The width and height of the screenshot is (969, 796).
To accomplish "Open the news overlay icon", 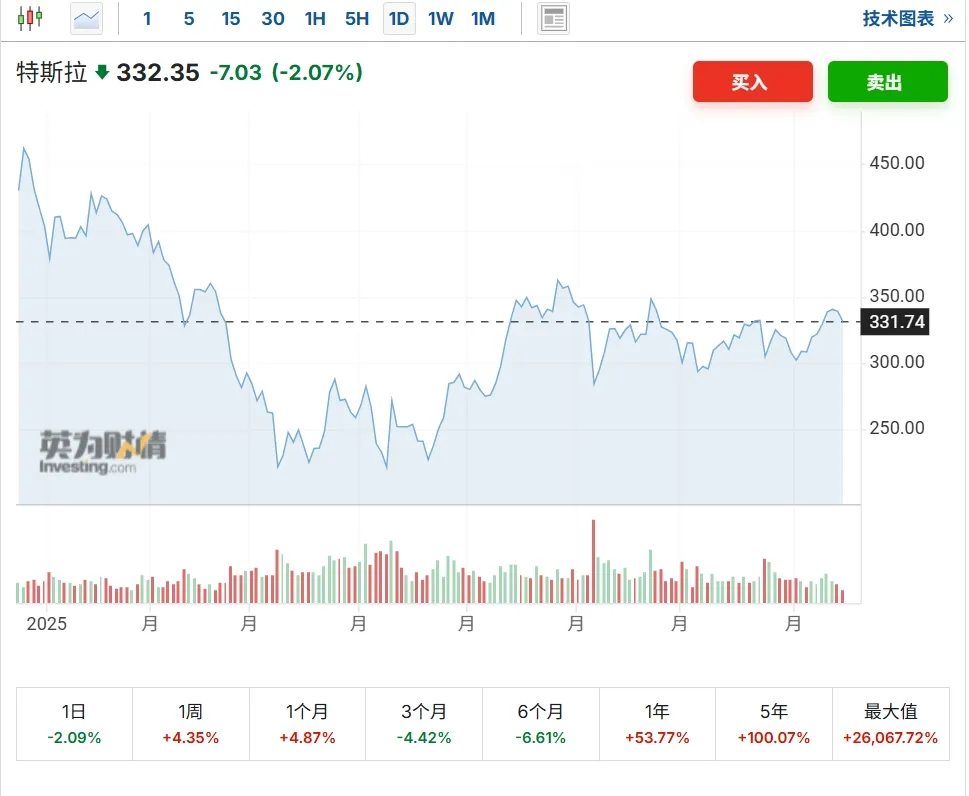I will [x=553, y=18].
